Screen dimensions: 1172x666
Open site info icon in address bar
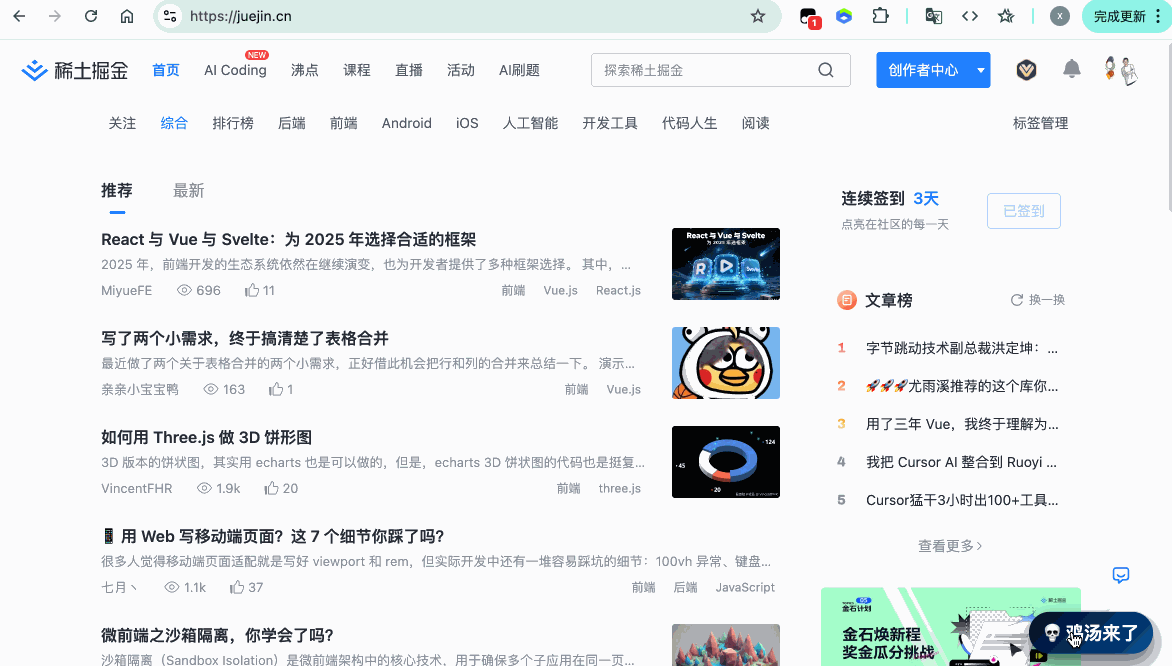click(x=170, y=16)
